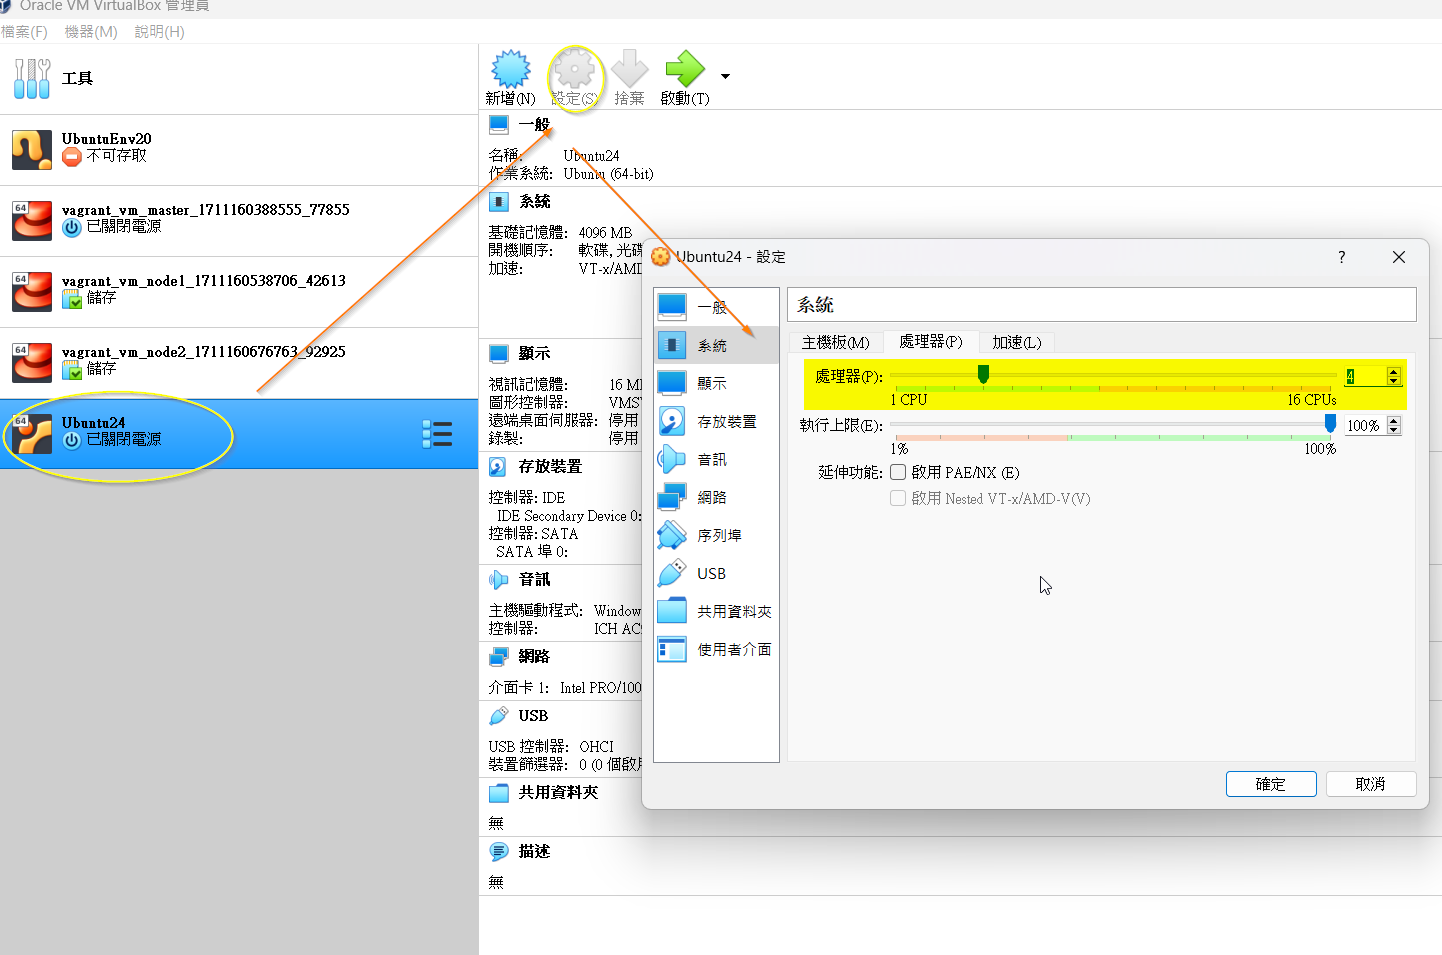Screen dimensions: 1442x955
Task: Click the 共用資料夾 section header in details
Action: pyautogui.click(x=558, y=792)
